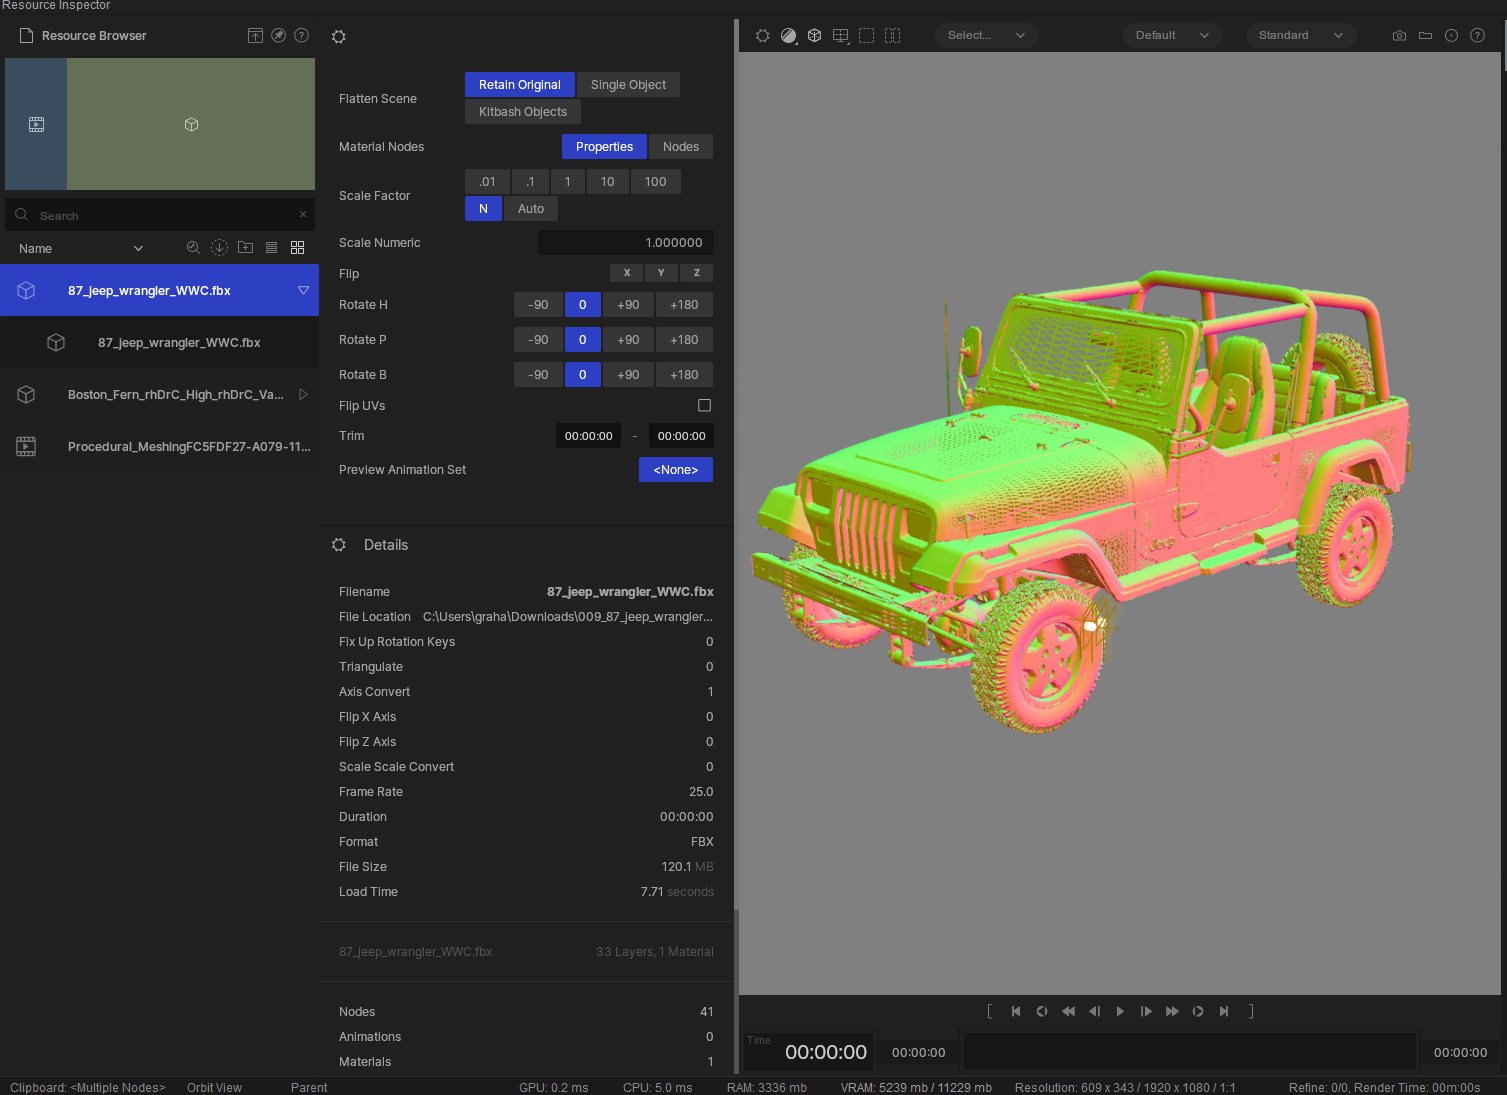
Task: Select the matcap shading sphere icon in viewport toolbar
Action: click(x=788, y=35)
